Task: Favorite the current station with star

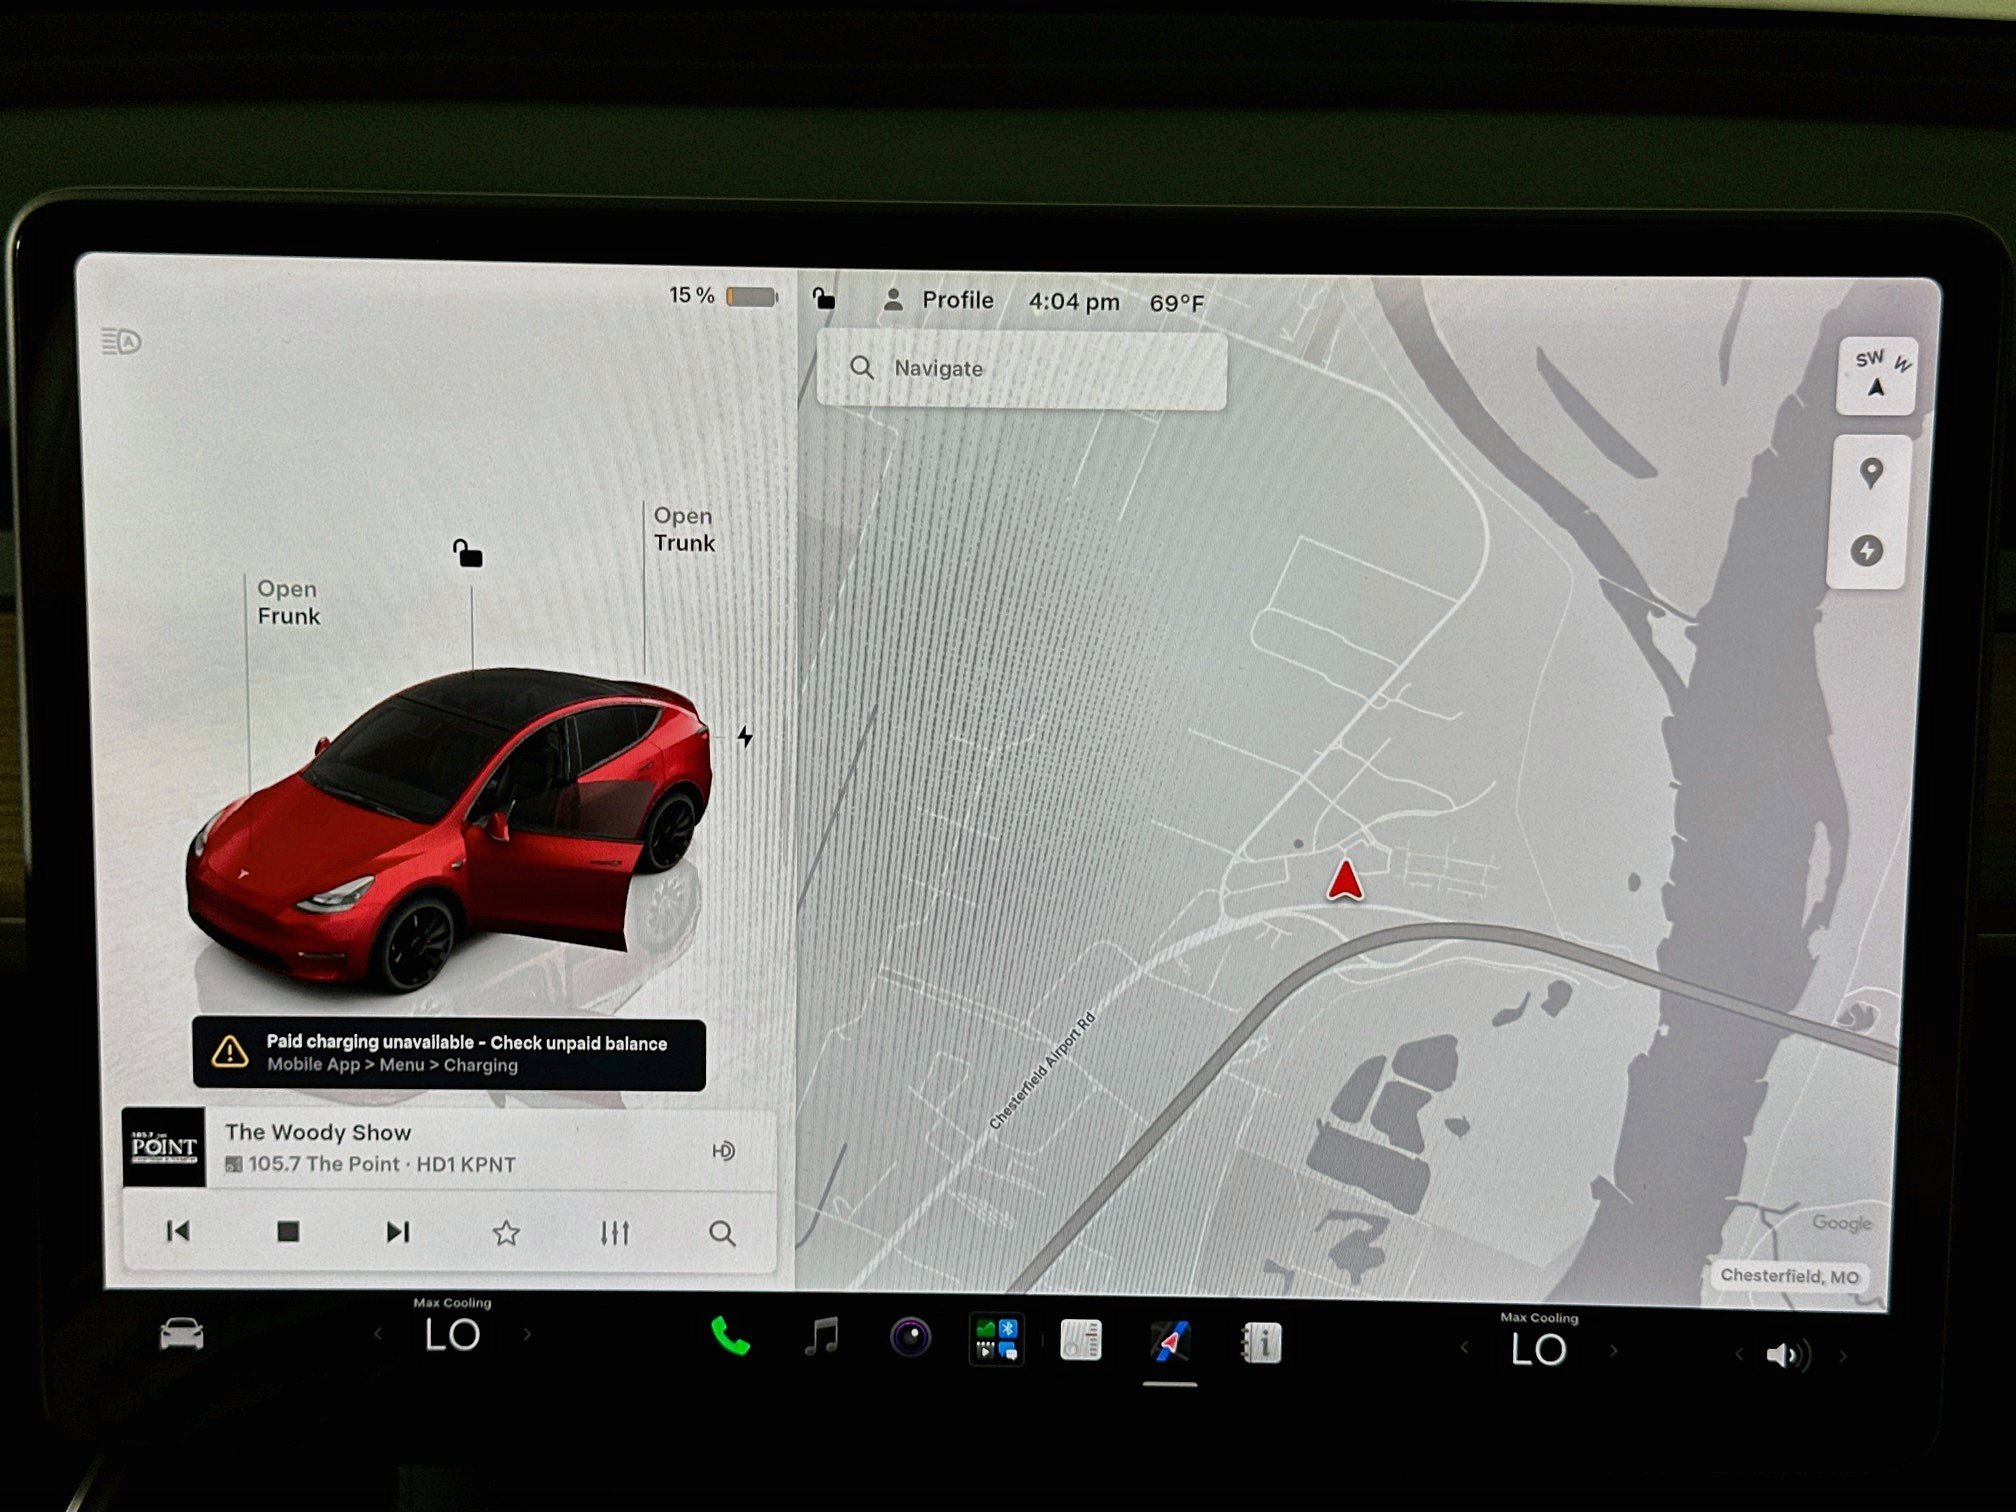Action: point(506,1233)
